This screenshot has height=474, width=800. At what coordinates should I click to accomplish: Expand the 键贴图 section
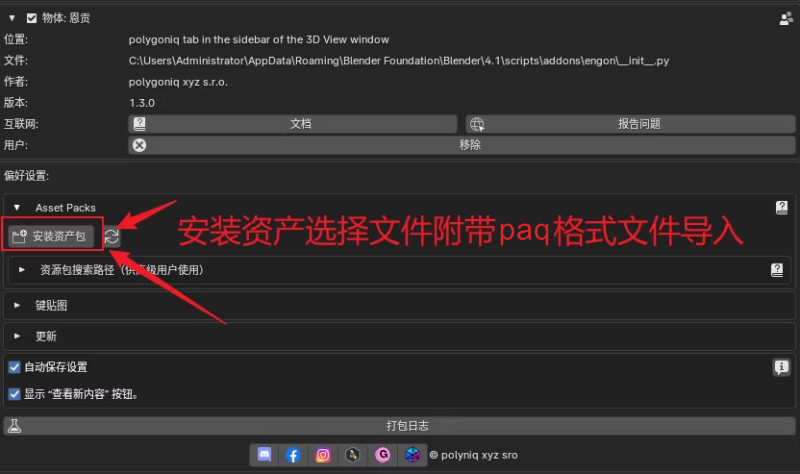17,305
